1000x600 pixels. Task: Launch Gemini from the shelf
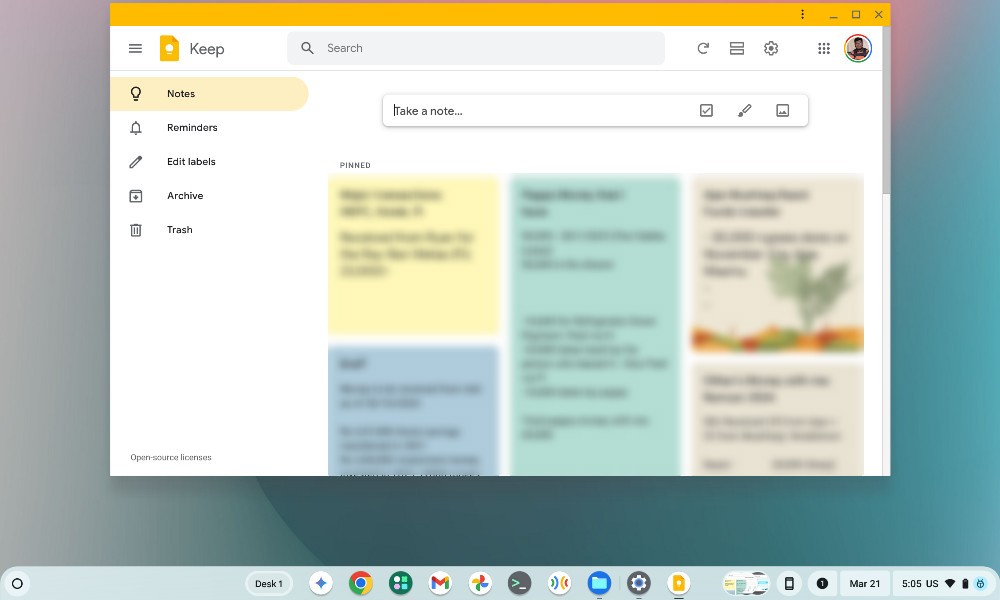pyautogui.click(x=321, y=583)
